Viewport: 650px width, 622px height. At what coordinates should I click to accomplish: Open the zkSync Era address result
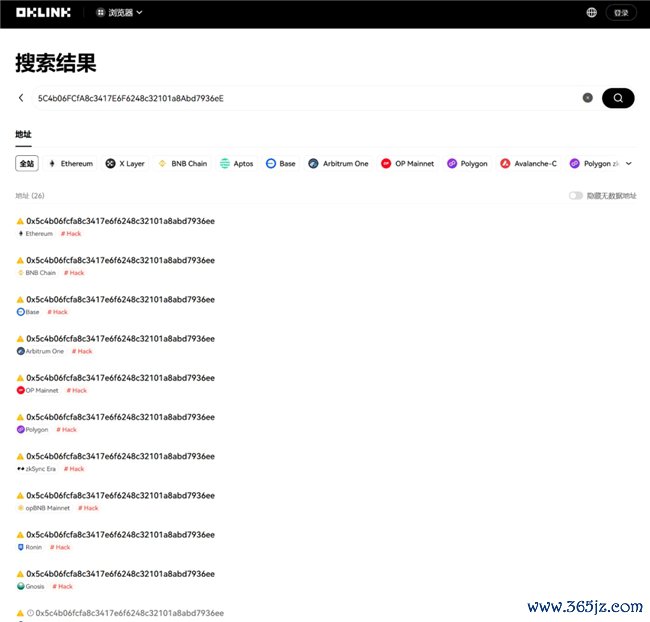[x=120, y=456]
